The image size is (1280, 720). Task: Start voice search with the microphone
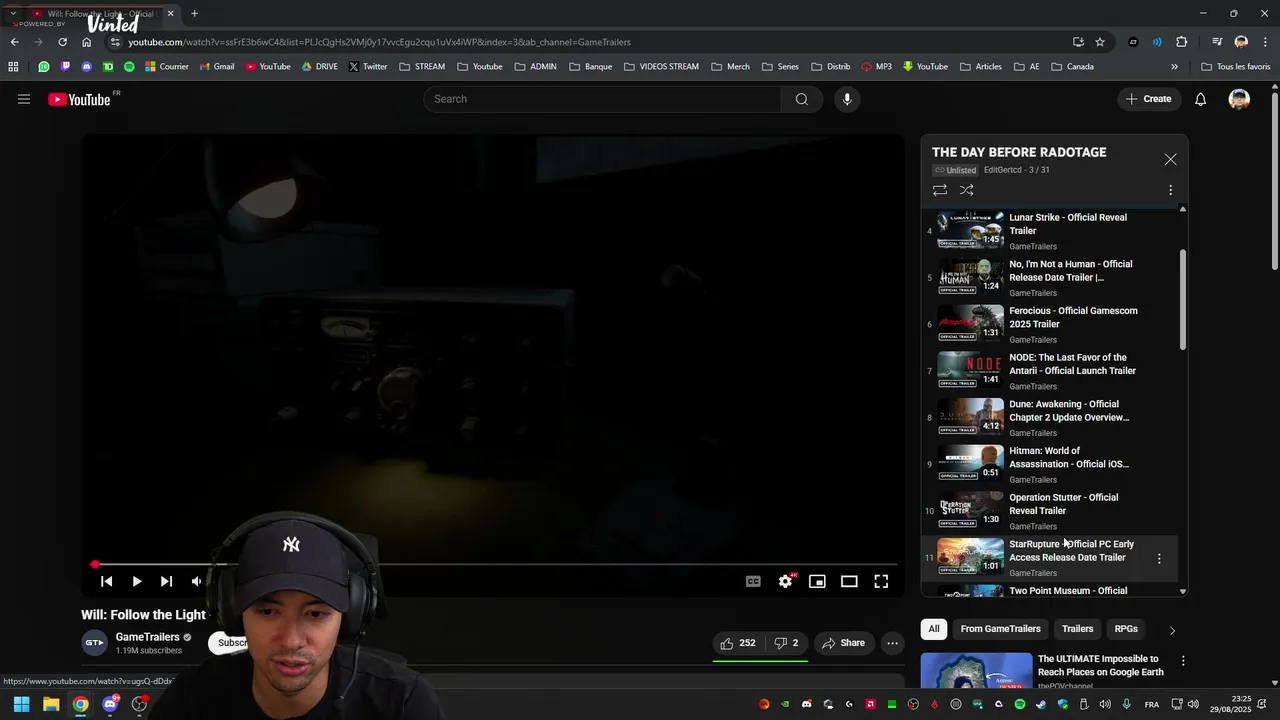[847, 99]
